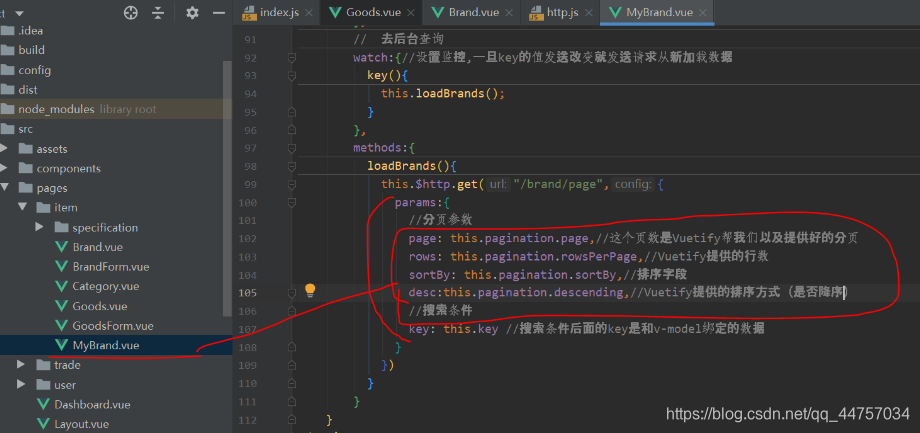The image size is (920, 433).
Task: Open Dashboard.vue in project tree
Action: coord(92,404)
